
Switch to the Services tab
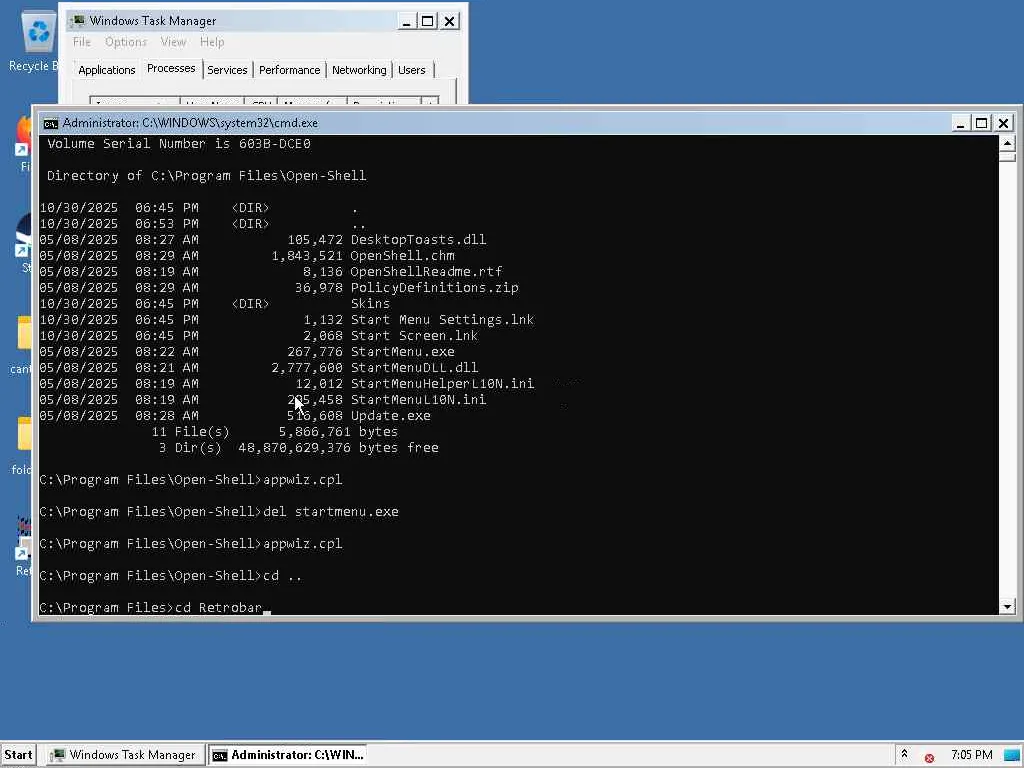(x=227, y=70)
